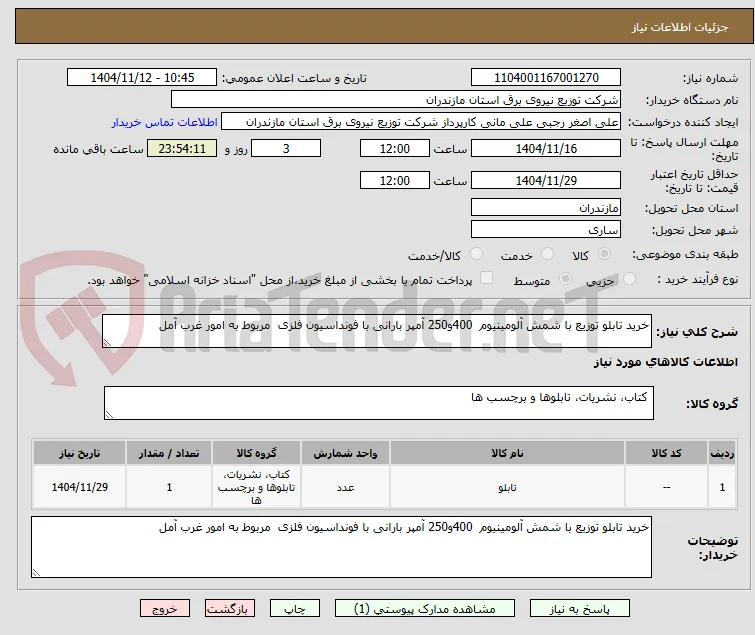
Task: Click the نام کالا column header
Action: 508,453
